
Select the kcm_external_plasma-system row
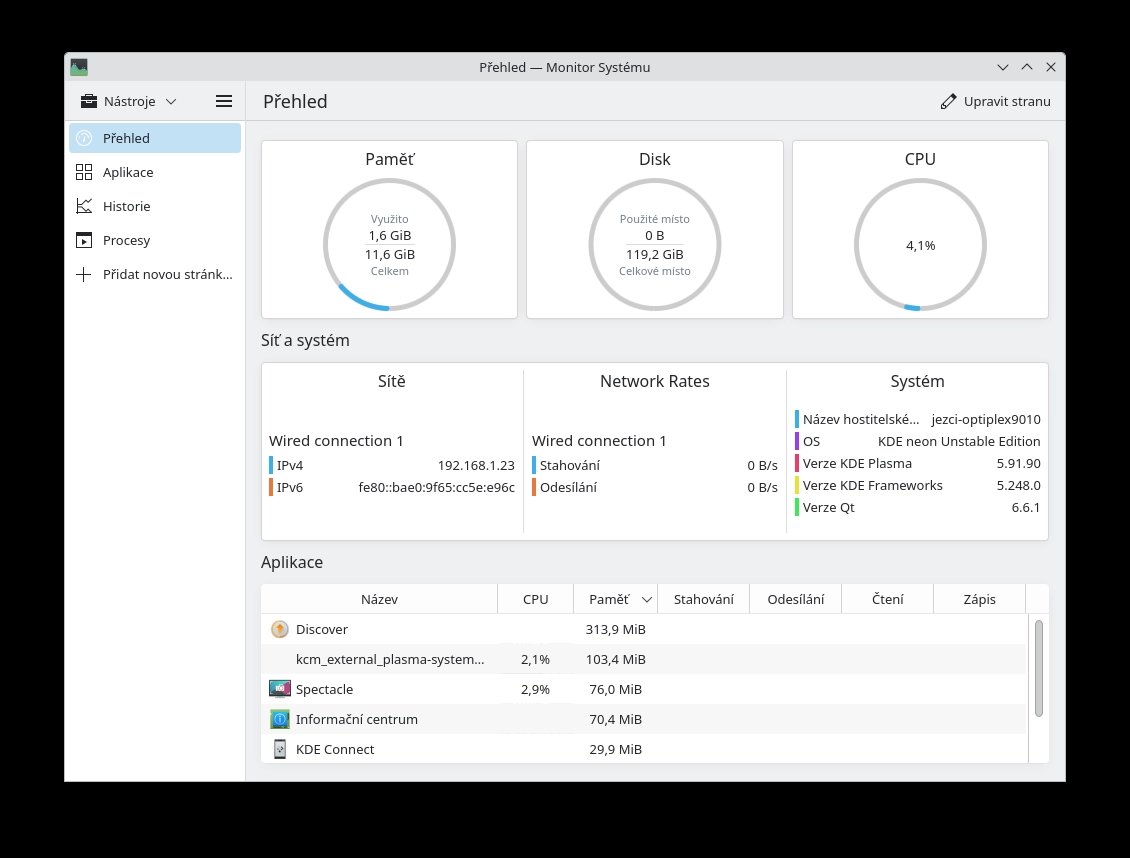tap(644, 659)
